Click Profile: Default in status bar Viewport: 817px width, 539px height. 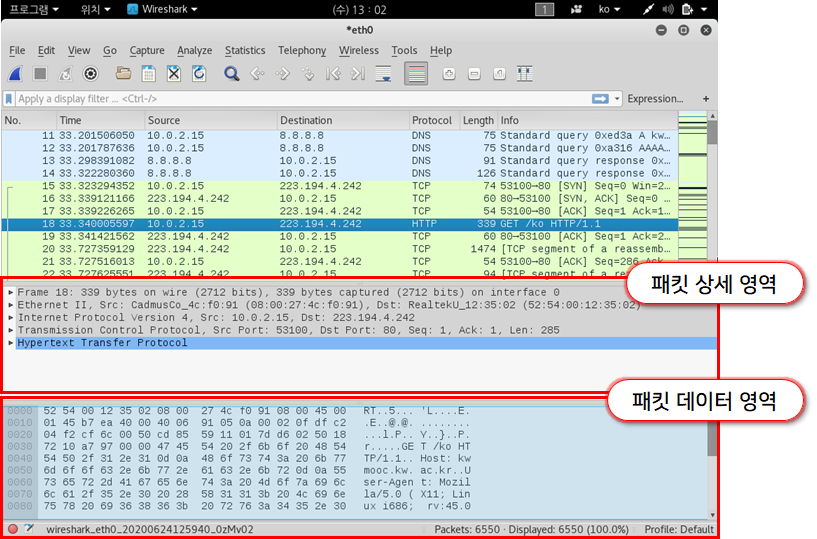[679, 530]
